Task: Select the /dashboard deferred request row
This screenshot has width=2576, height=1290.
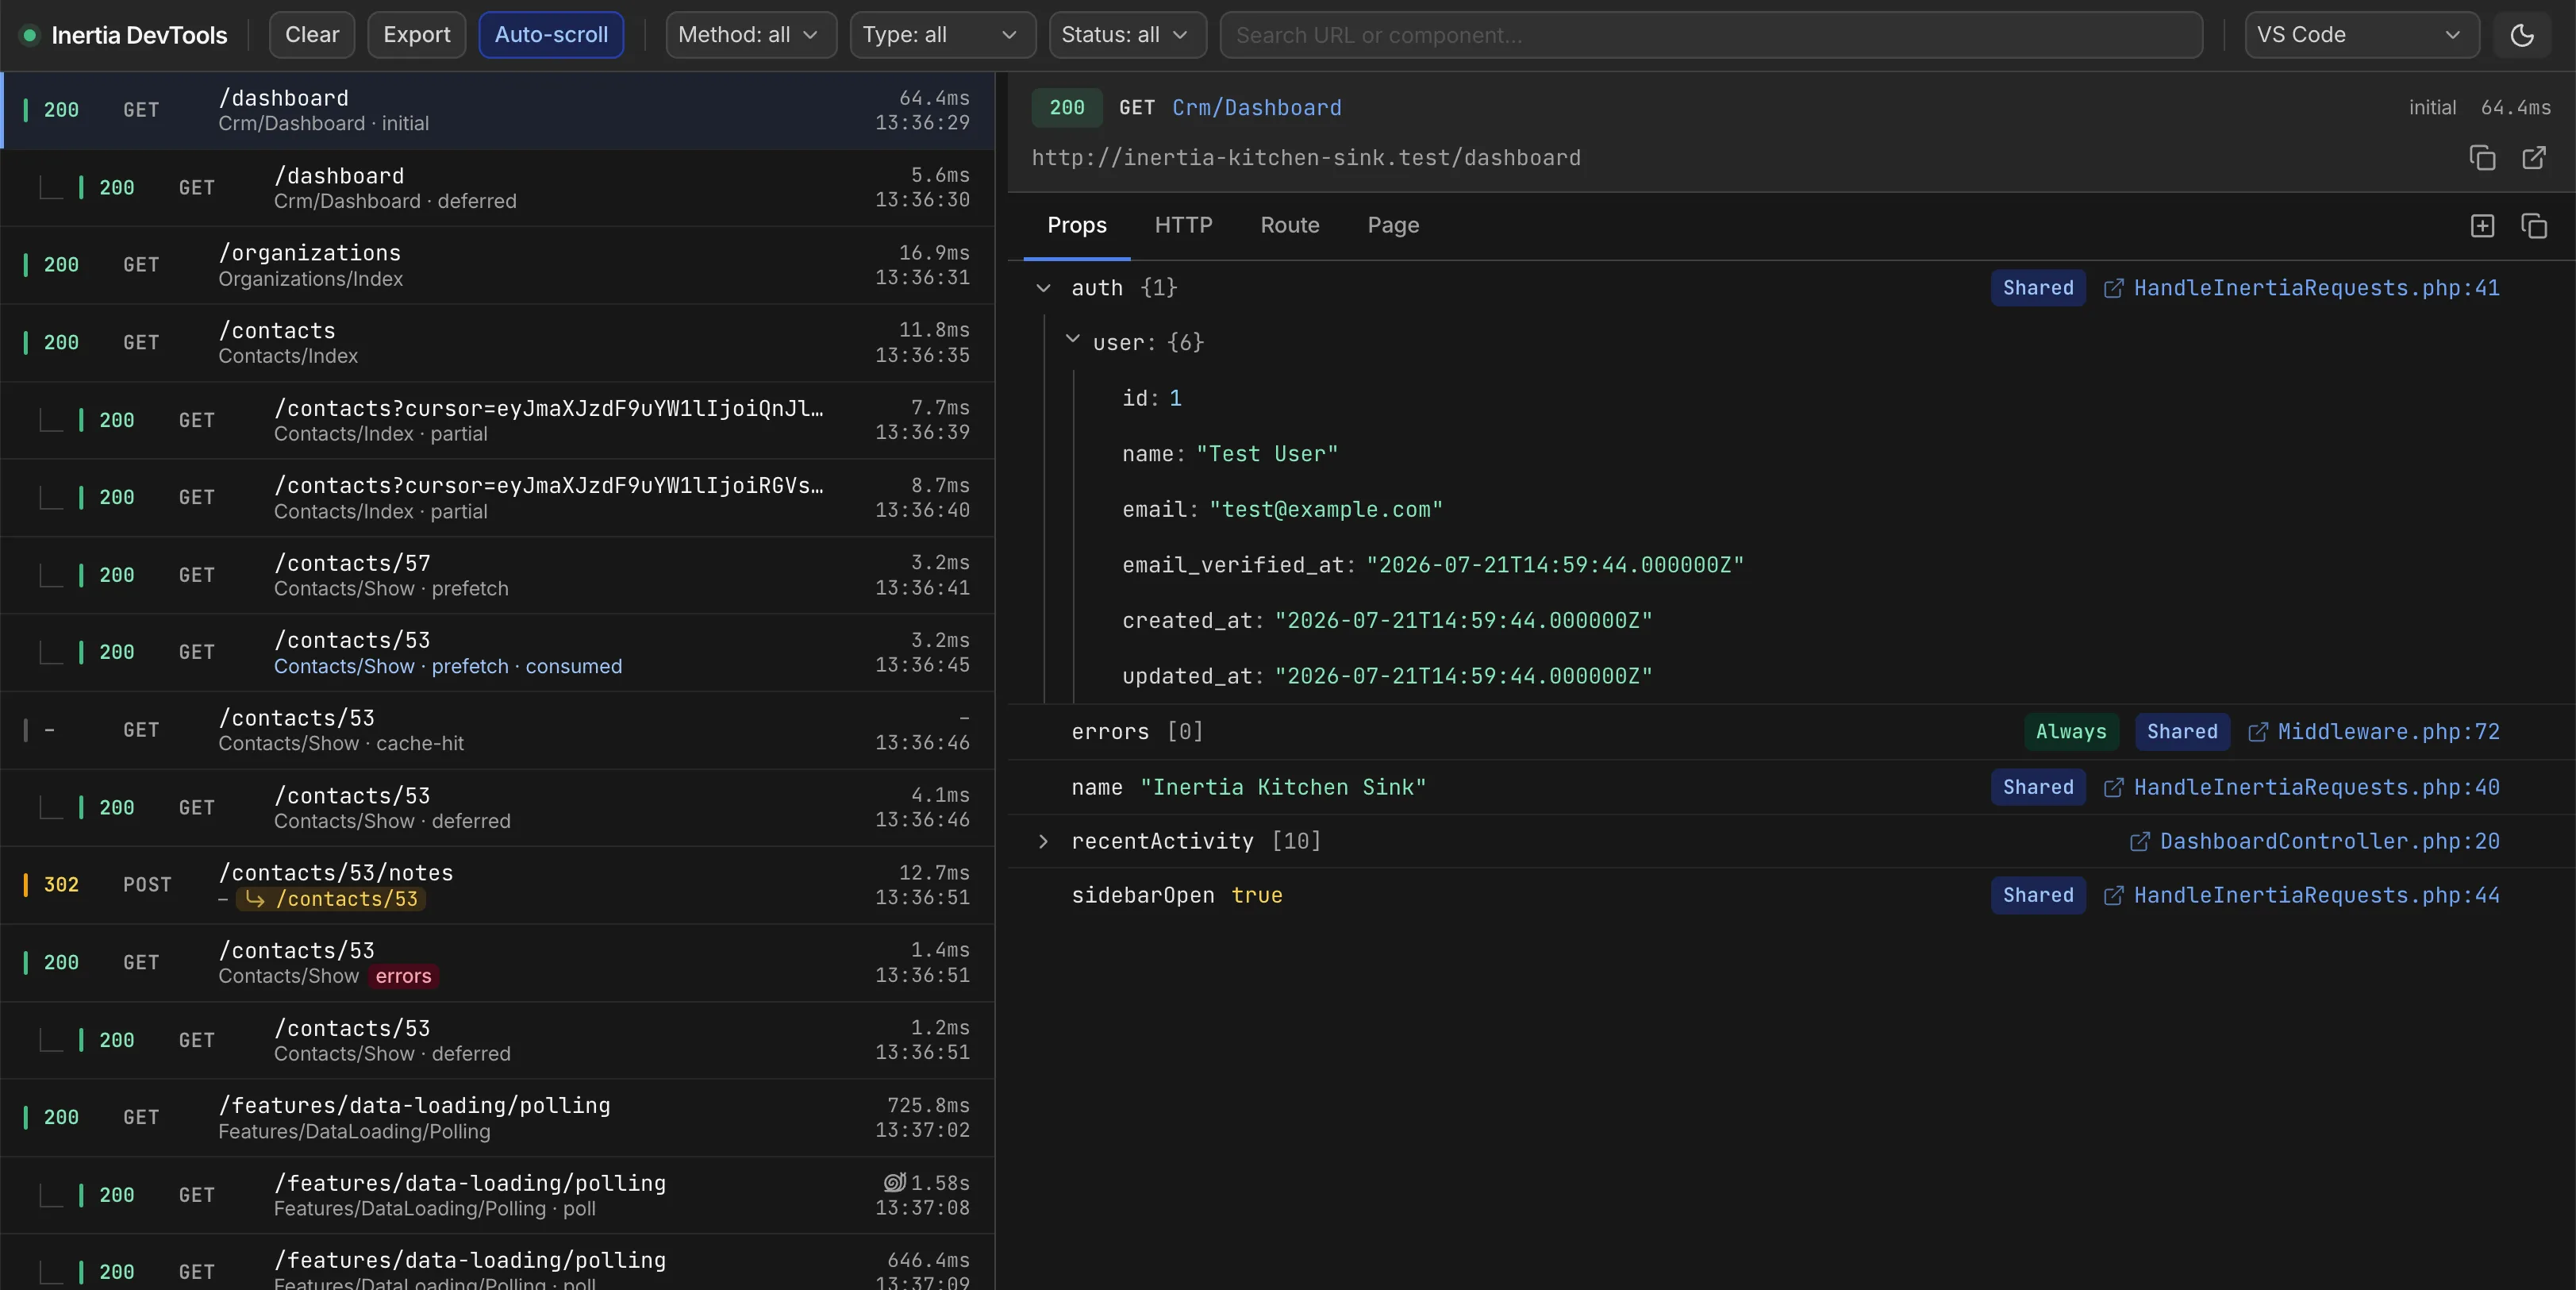Action: [x=497, y=188]
